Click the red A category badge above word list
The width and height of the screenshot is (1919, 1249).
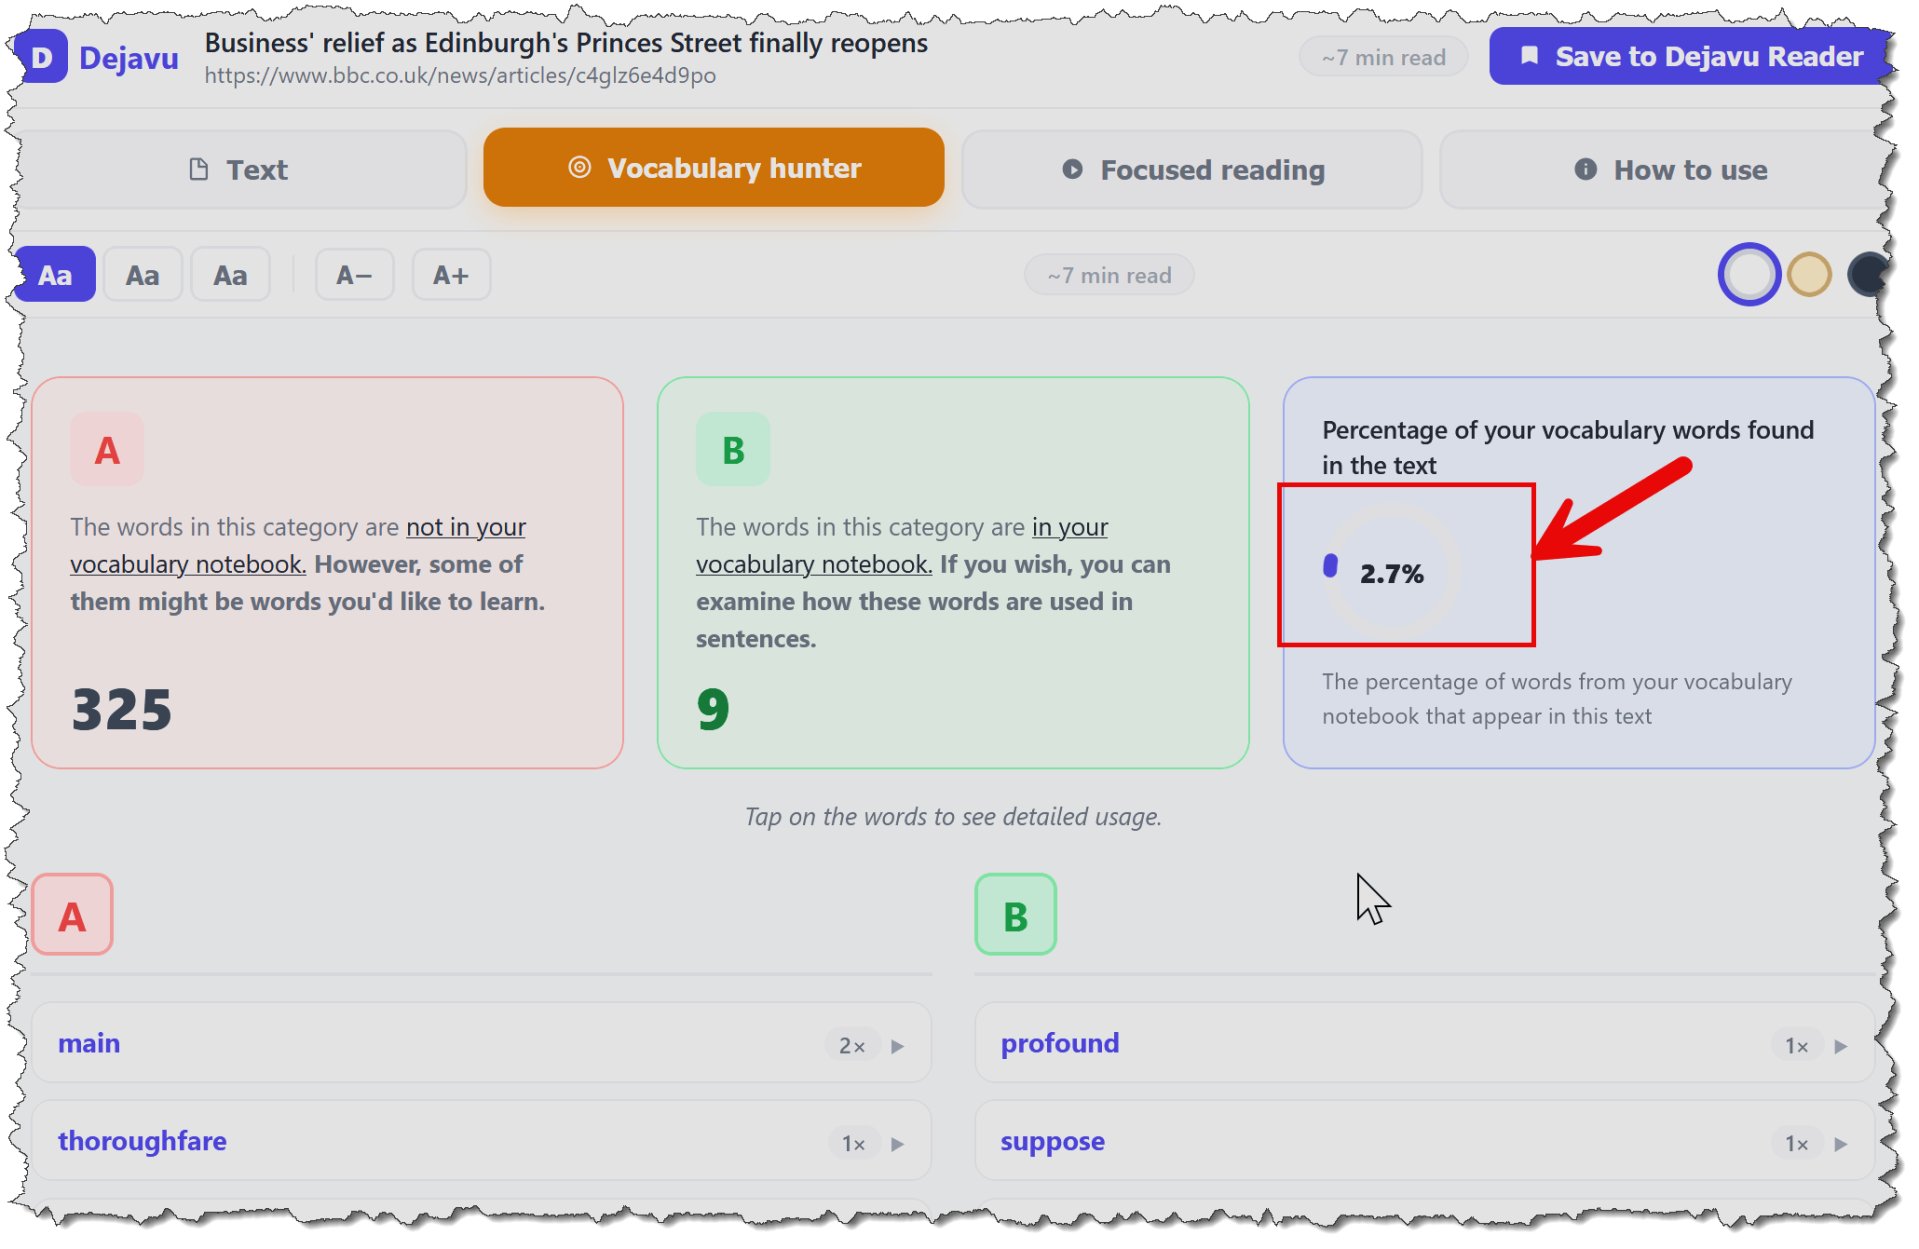pyautogui.click(x=72, y=915)
